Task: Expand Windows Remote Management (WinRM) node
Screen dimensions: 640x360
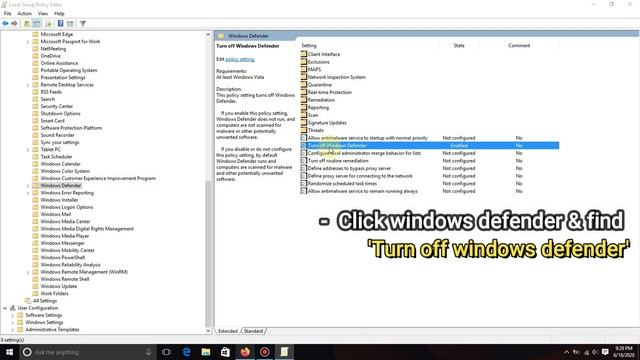Action: (28, 272)
